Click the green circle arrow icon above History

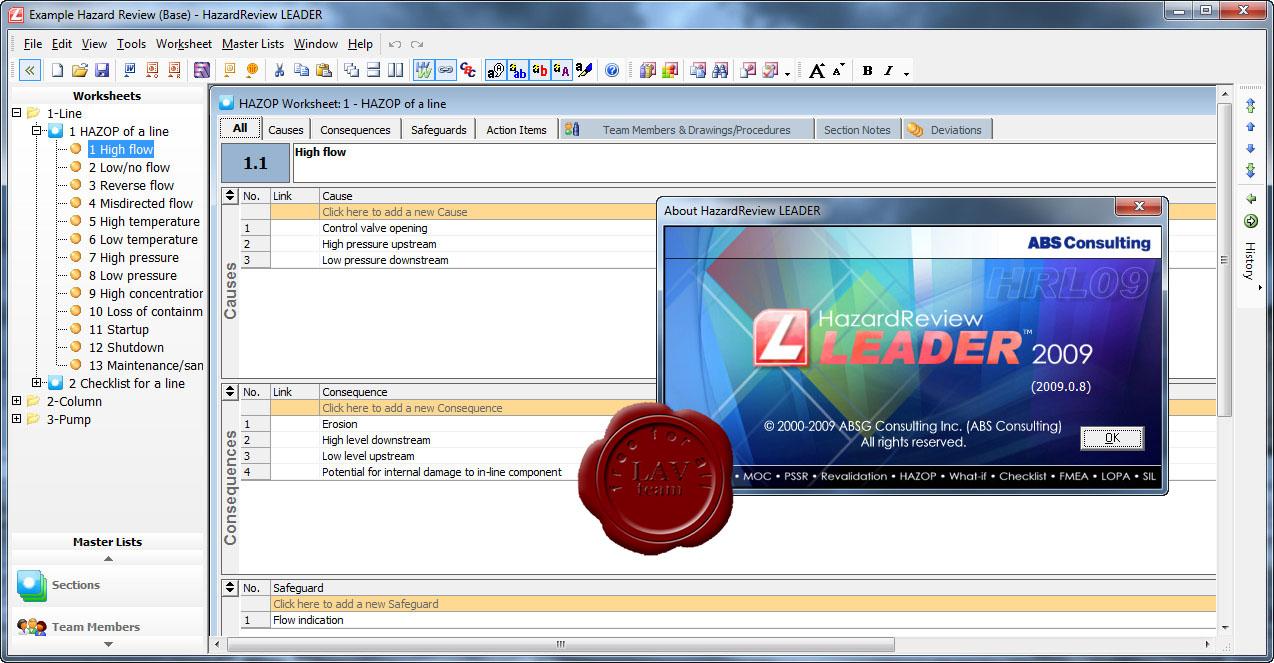[x=1250, y=222]
